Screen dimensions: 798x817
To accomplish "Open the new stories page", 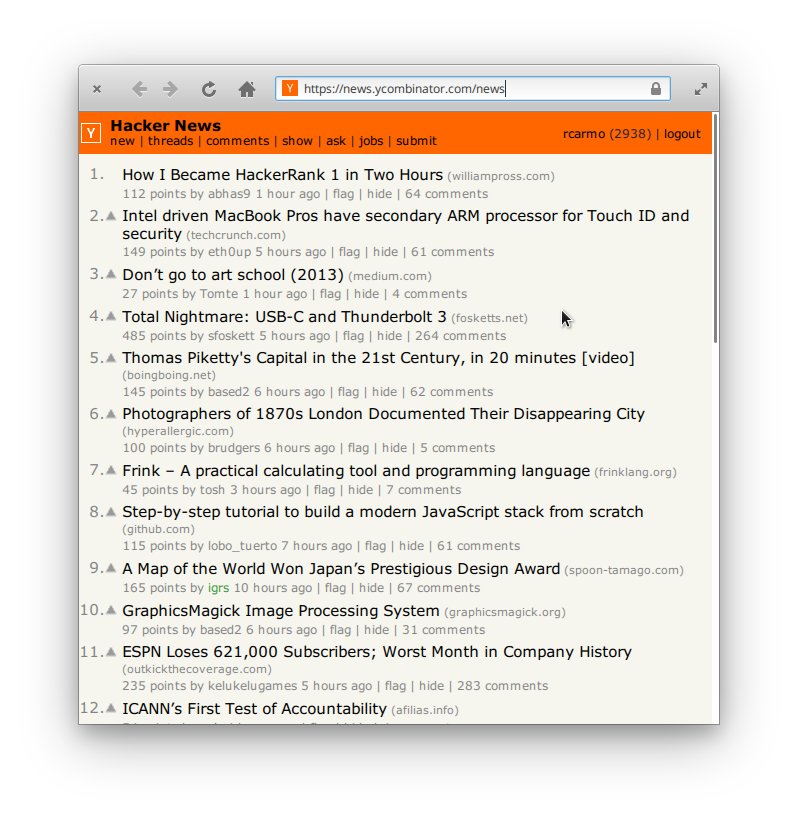I will pyautogui.click(x=122, y=141).
